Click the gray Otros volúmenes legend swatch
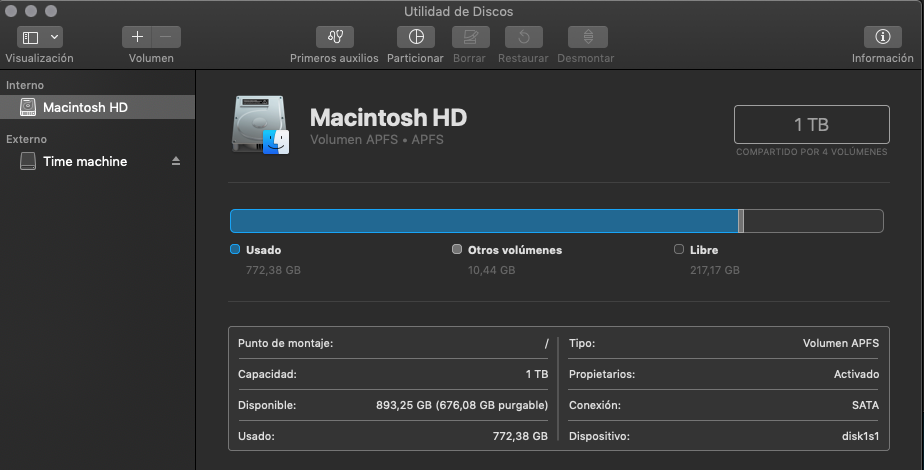 [457, 249]
